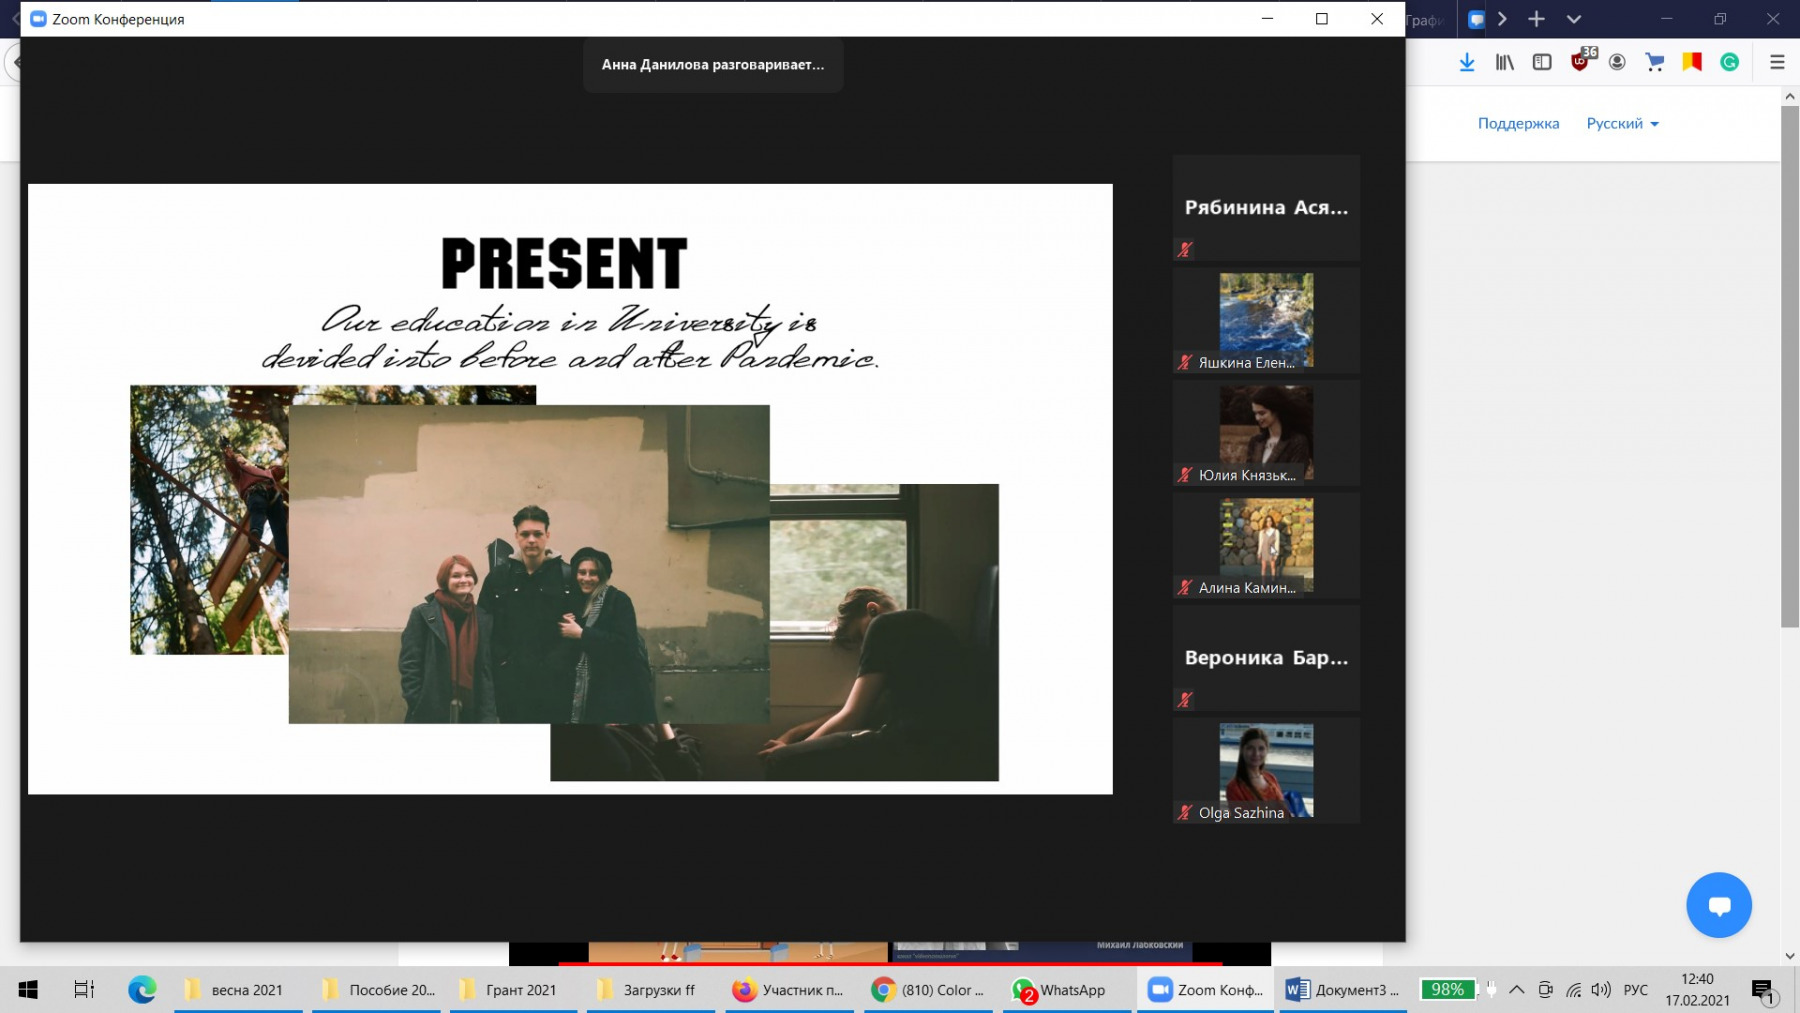This screenshot has height=1013, width=1800.
Task: Click the uBlock Origin extension icon
Action: tap(1580, 62)
